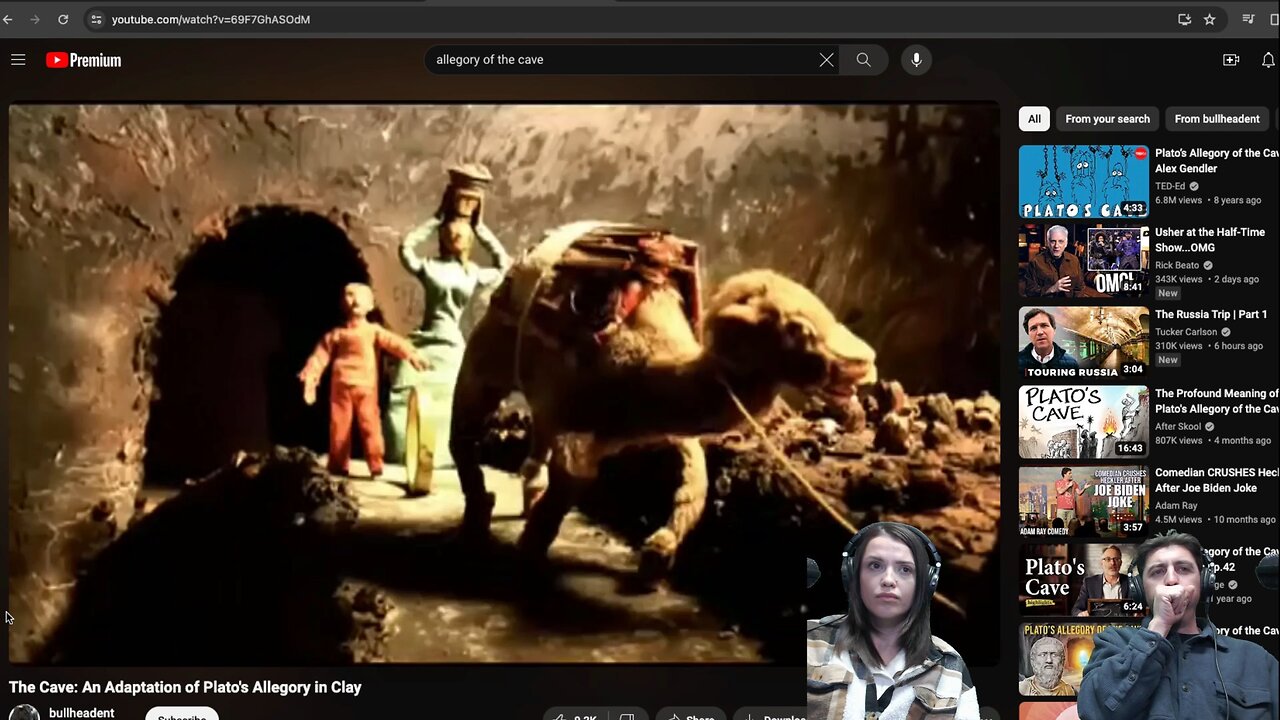Visit the Tucker Carlson channel name
This screenshot has width=1280, height=720.
(x=1186, y=332)
